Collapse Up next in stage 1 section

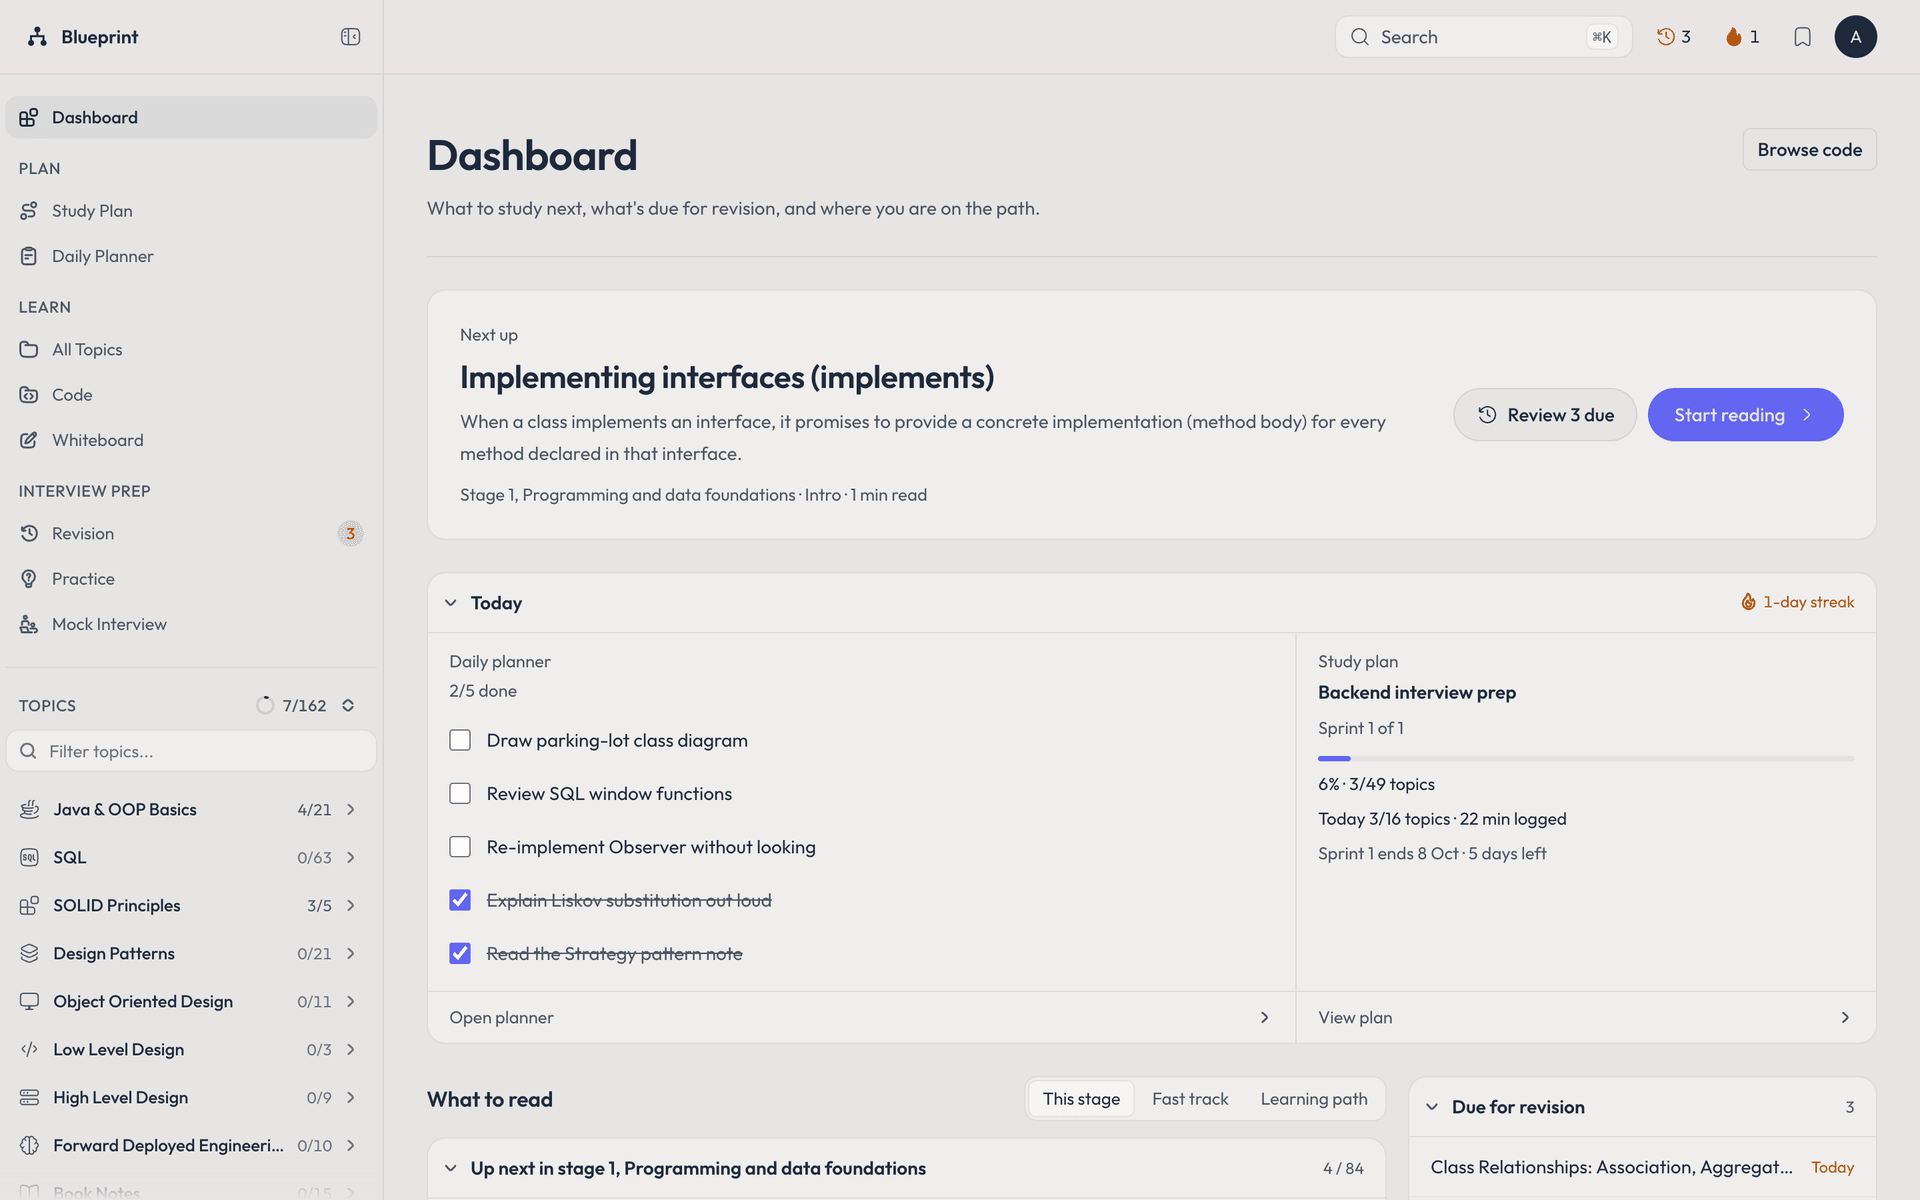[x=451, y=1168]
